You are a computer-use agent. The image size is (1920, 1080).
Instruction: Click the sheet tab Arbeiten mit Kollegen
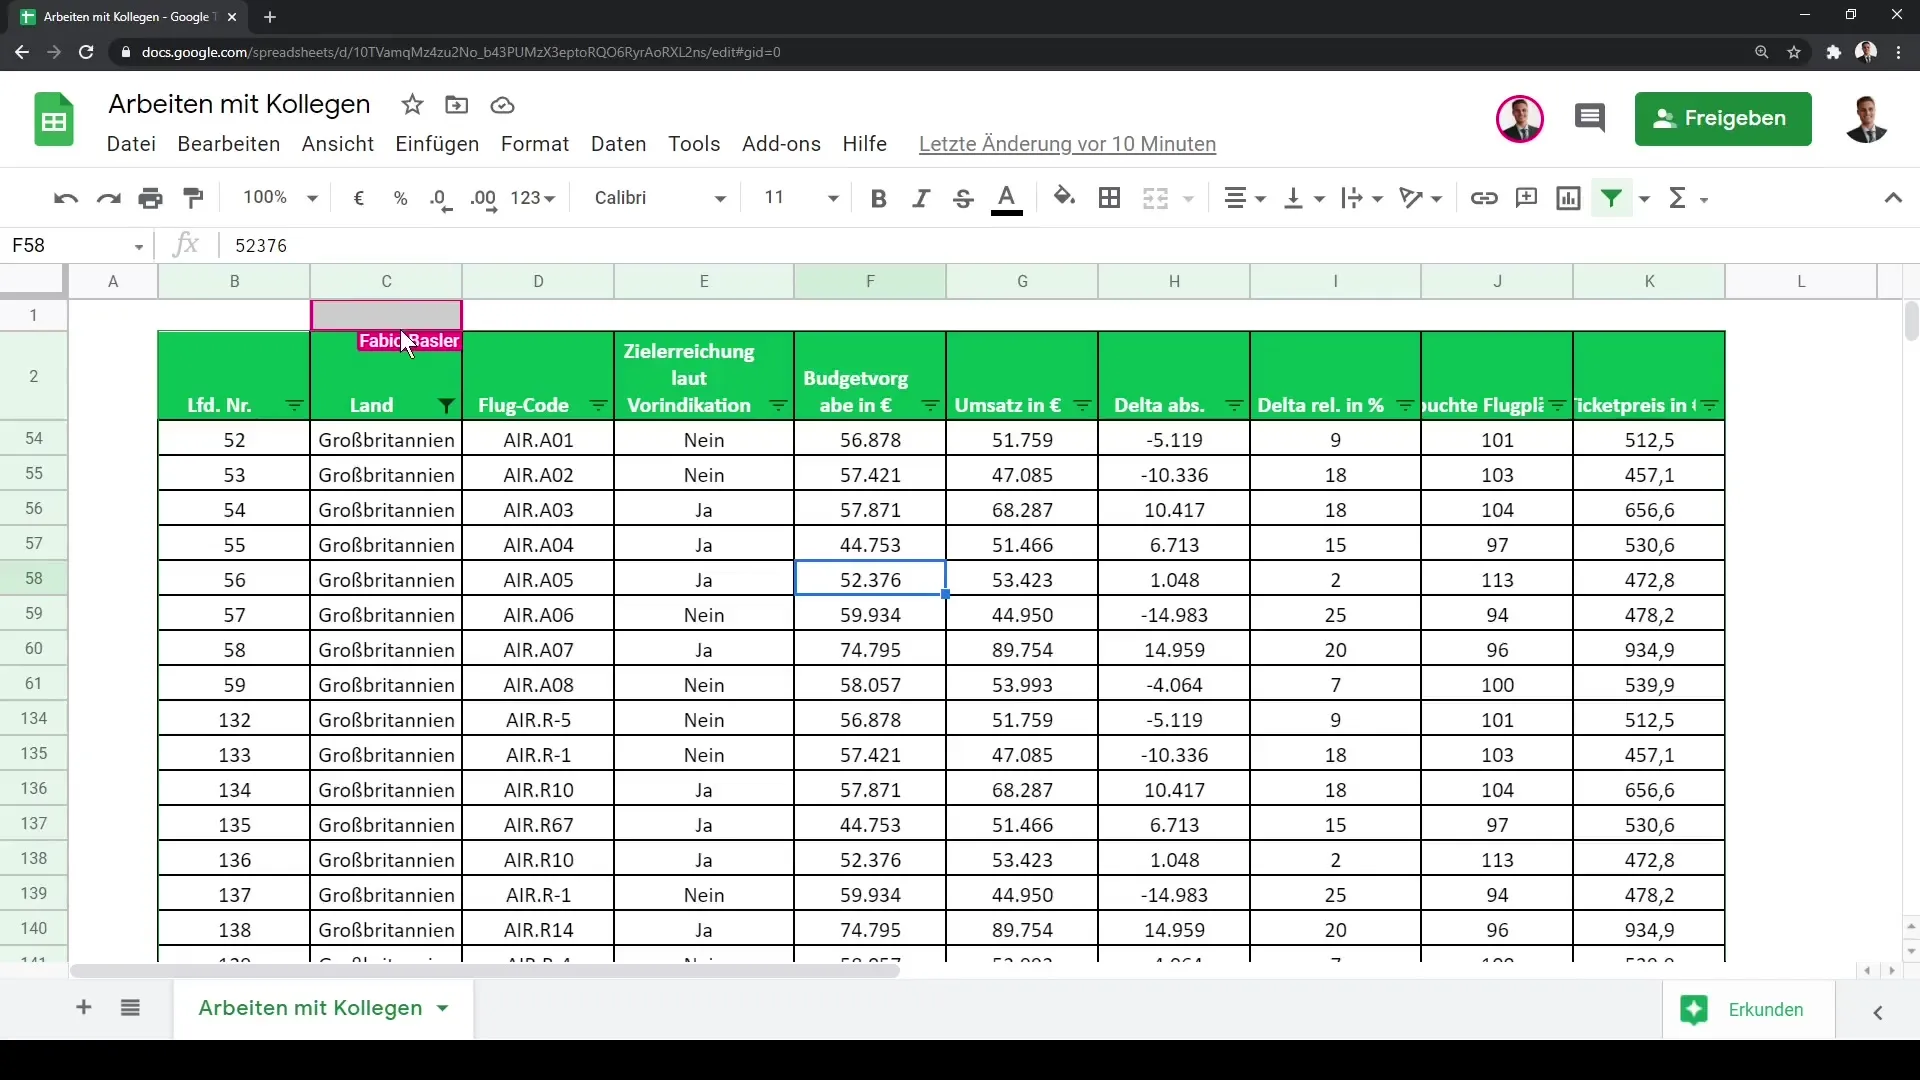[x=310, y=1007]
